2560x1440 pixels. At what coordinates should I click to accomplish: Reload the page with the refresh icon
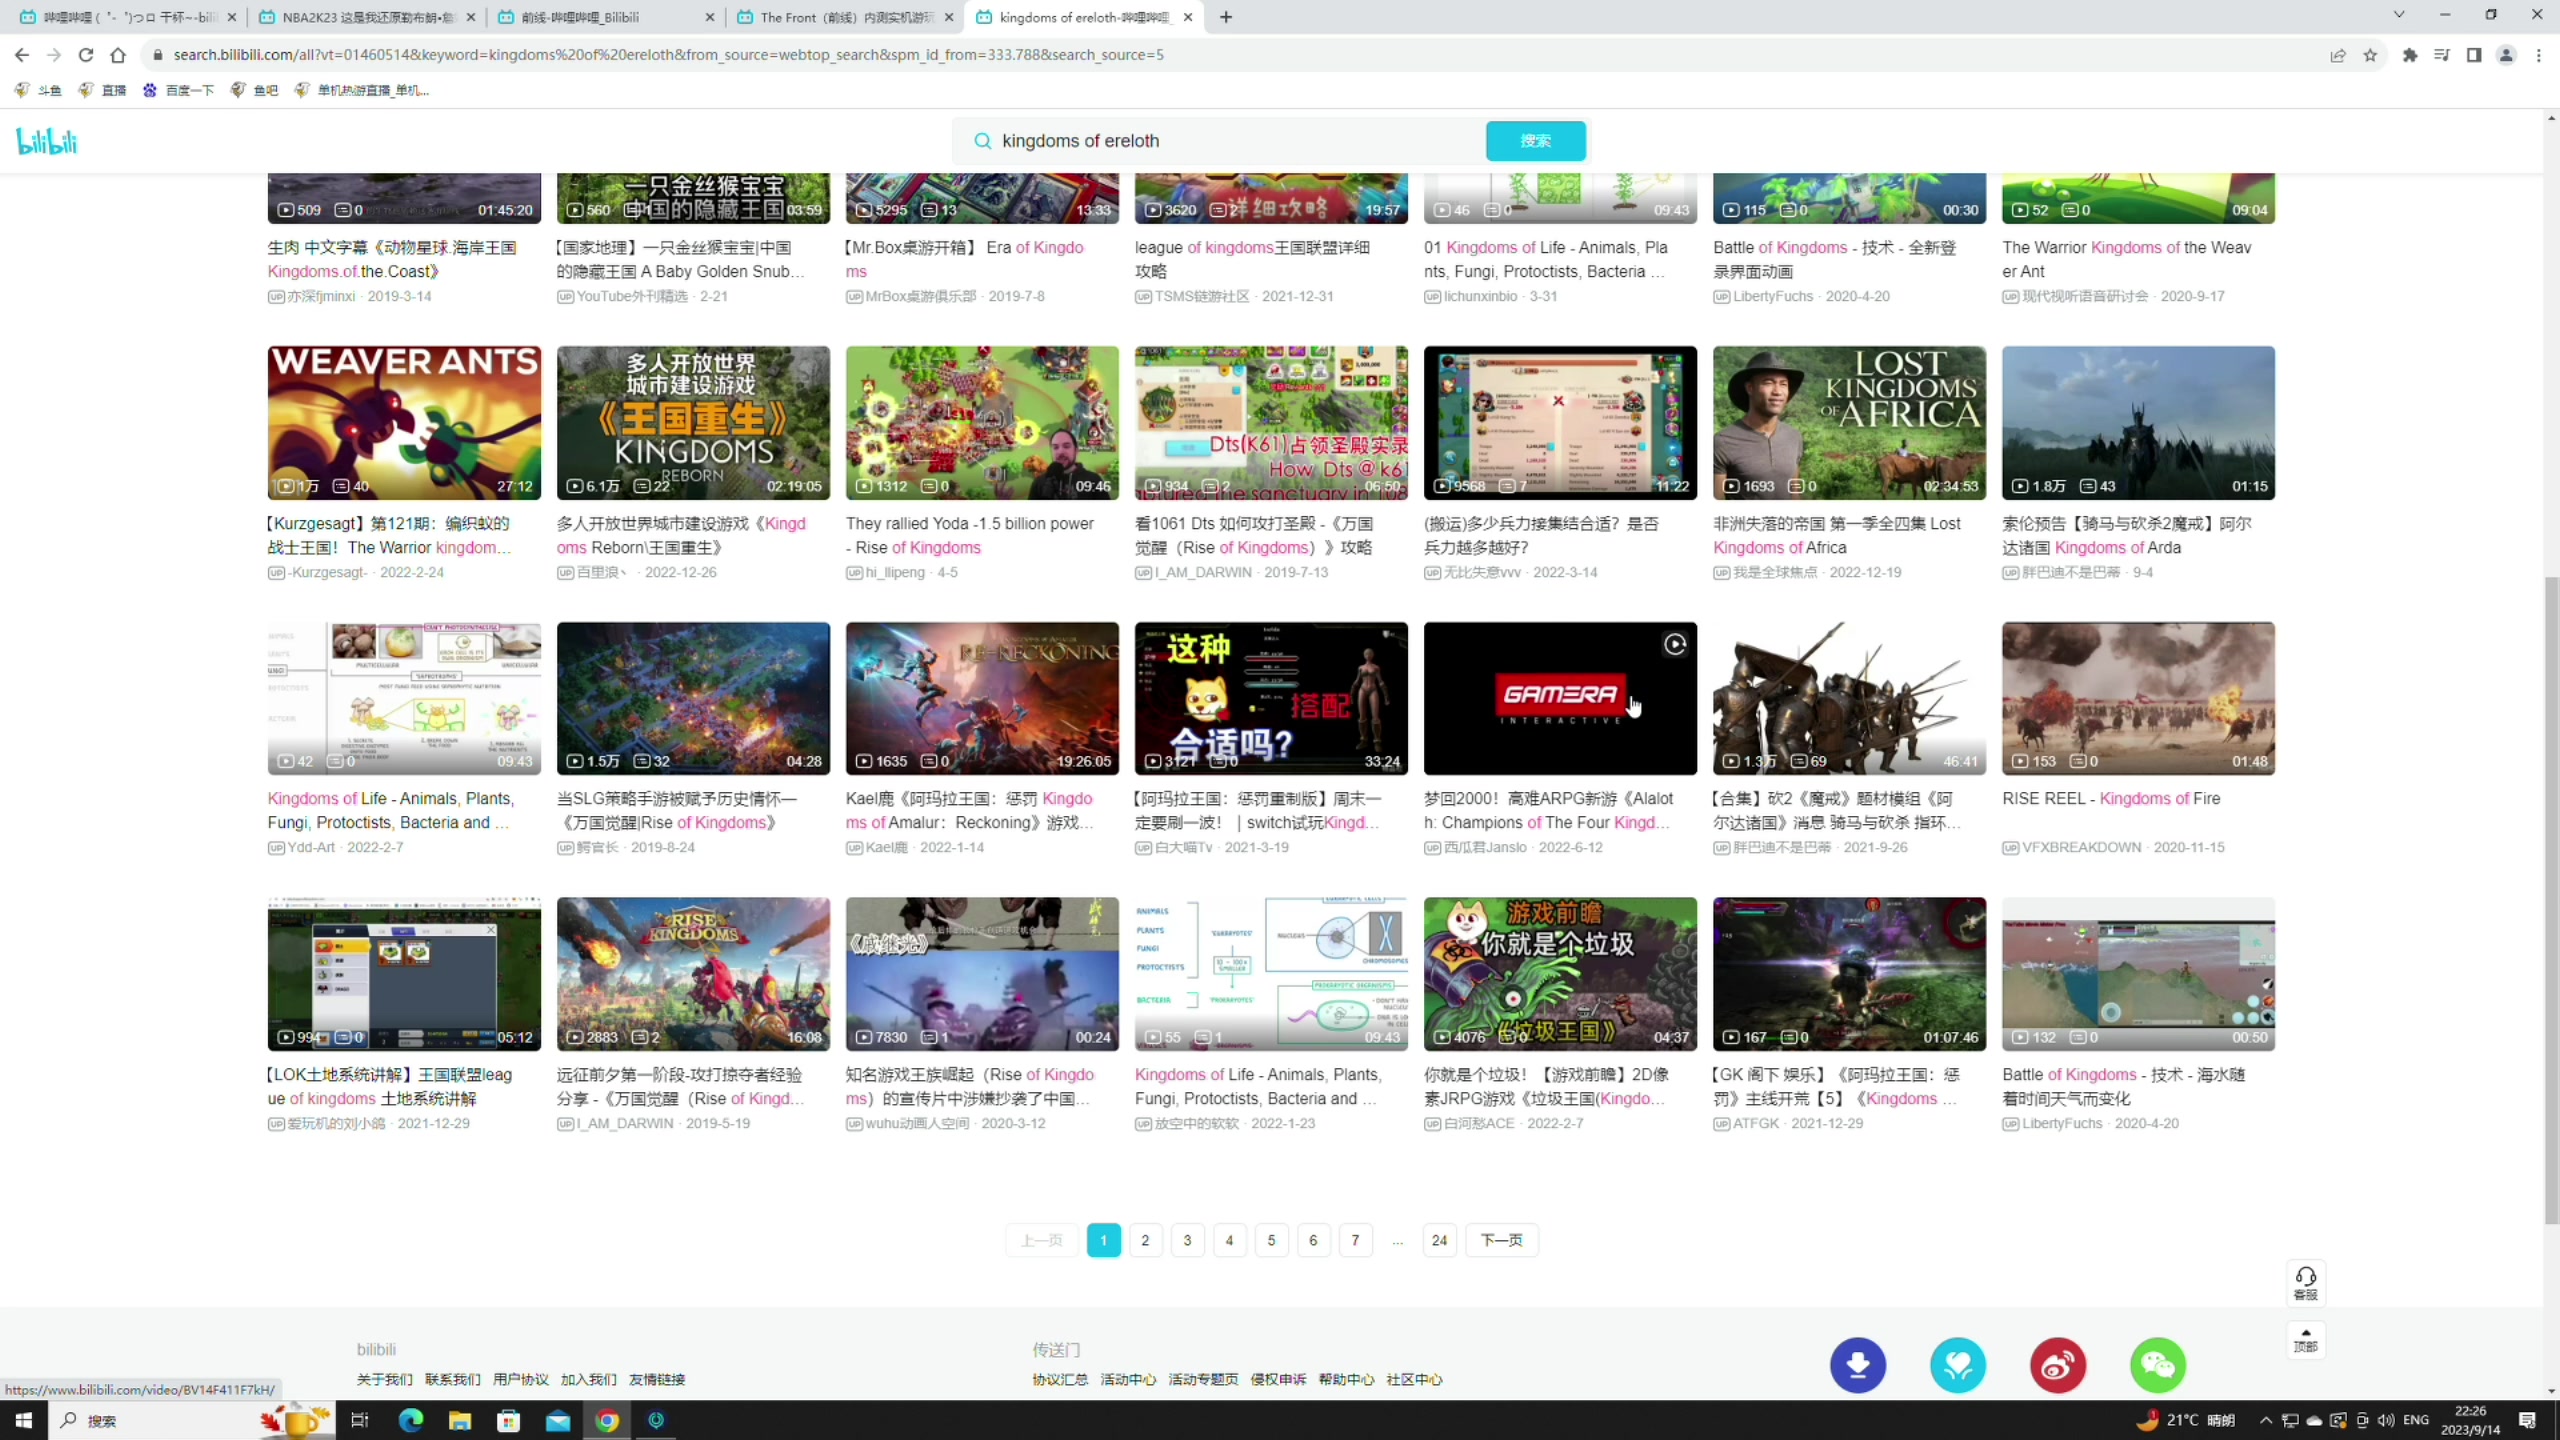[86, 55]
